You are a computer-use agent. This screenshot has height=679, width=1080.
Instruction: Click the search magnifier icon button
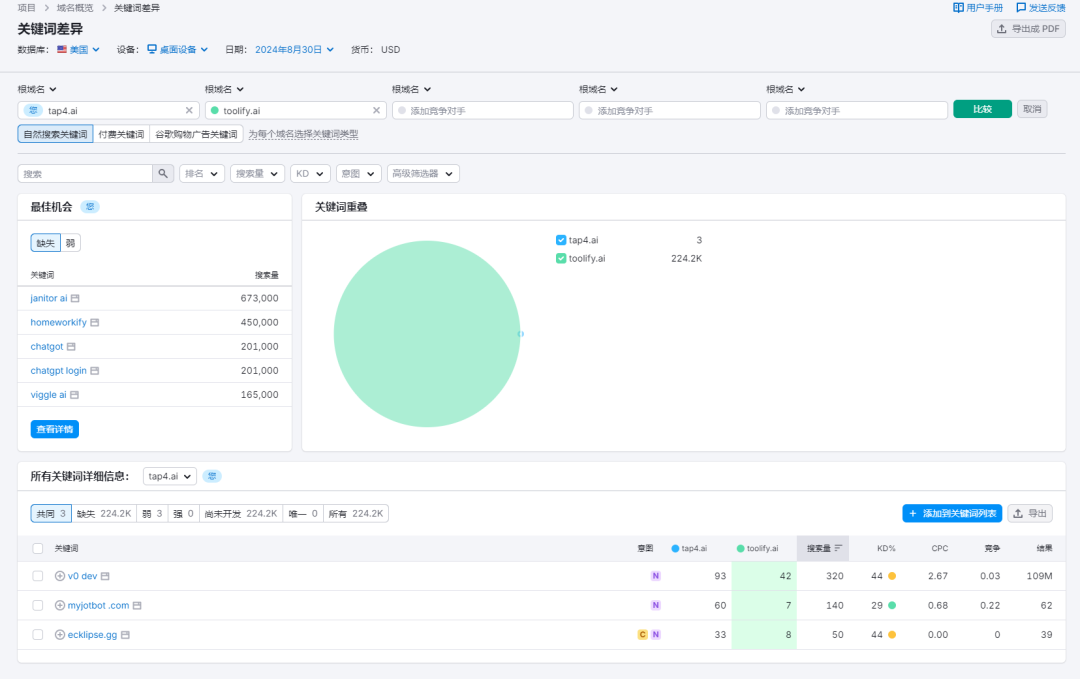coord(163,174)
